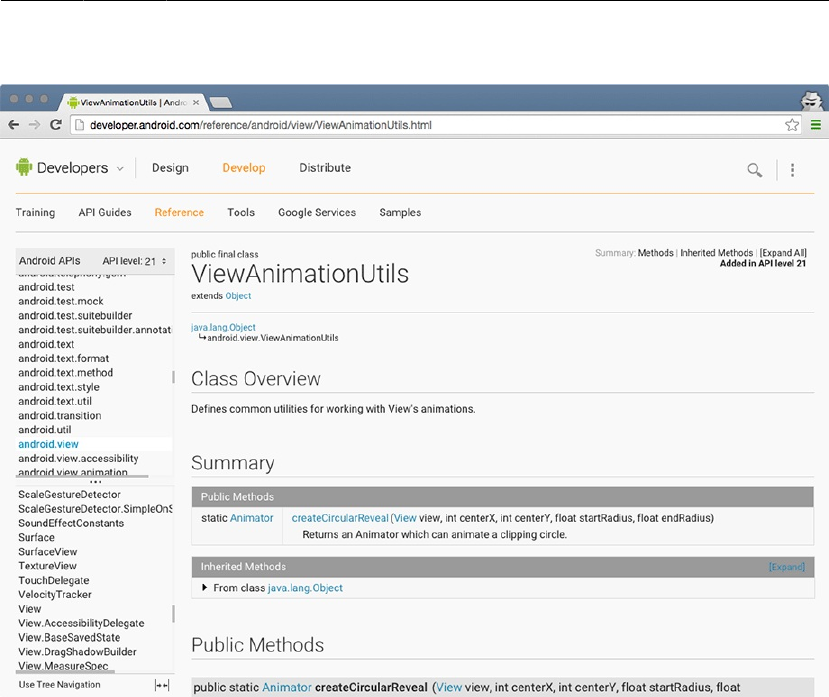Viewport: 829px width, 697px height.
Task: Close the ViewAnimationUtils browser tab
Action: [196, 103]
